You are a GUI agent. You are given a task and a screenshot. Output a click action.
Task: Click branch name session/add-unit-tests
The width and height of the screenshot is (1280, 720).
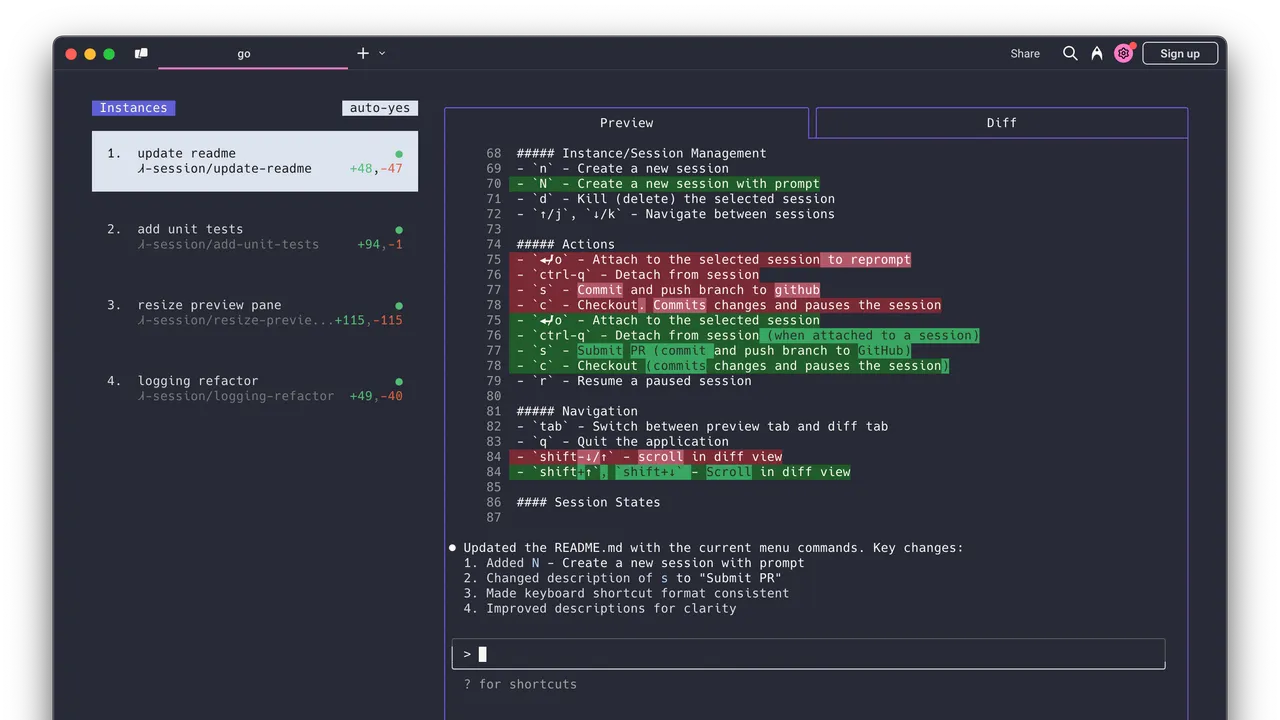click(x=228, y=245)
